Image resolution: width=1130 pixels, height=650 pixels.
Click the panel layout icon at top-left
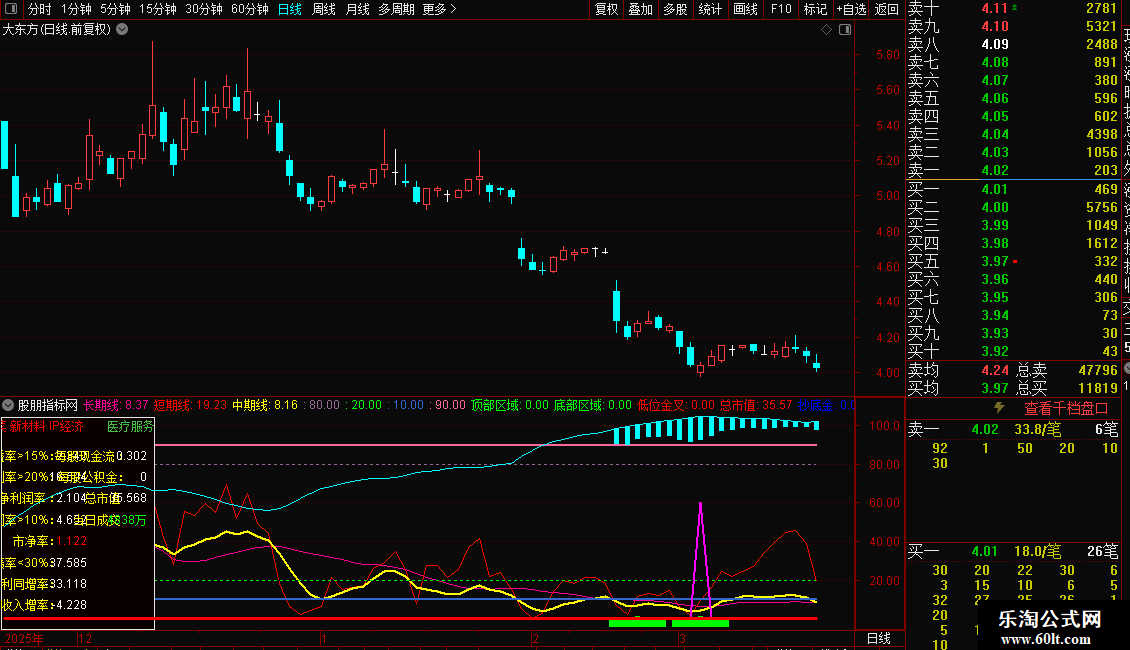coord(12,9)
